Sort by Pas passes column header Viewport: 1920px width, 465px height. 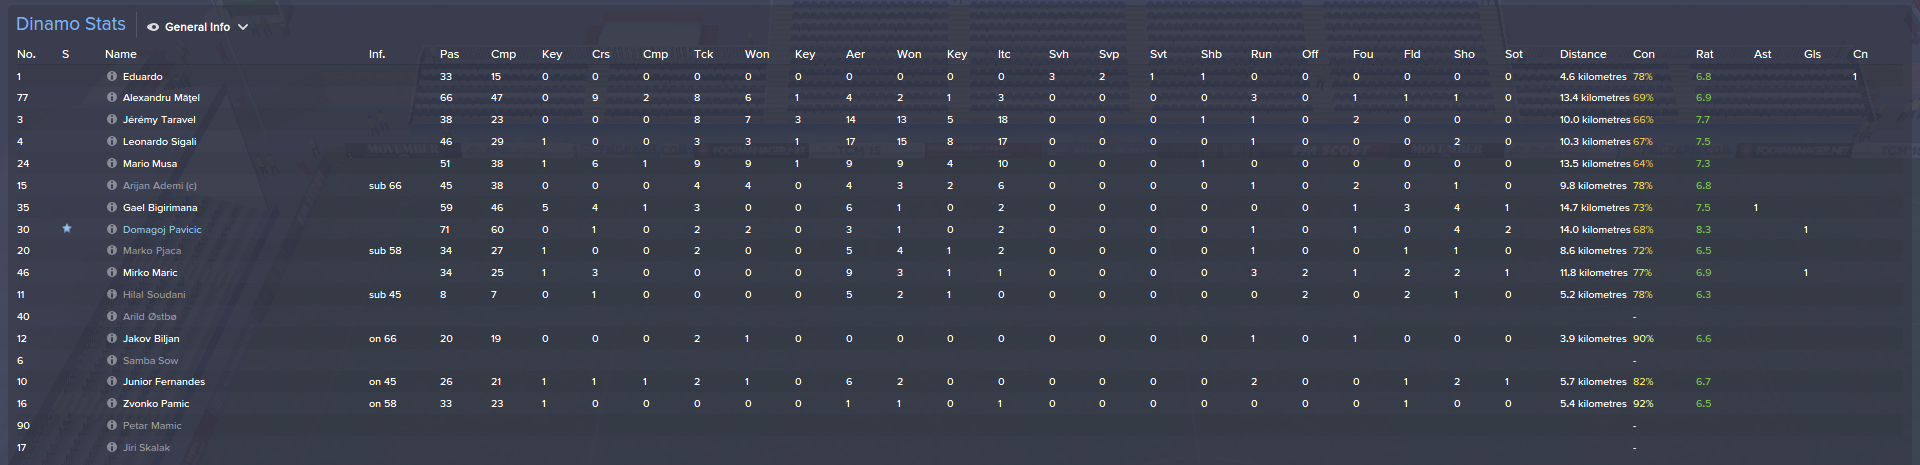[449, 54]
